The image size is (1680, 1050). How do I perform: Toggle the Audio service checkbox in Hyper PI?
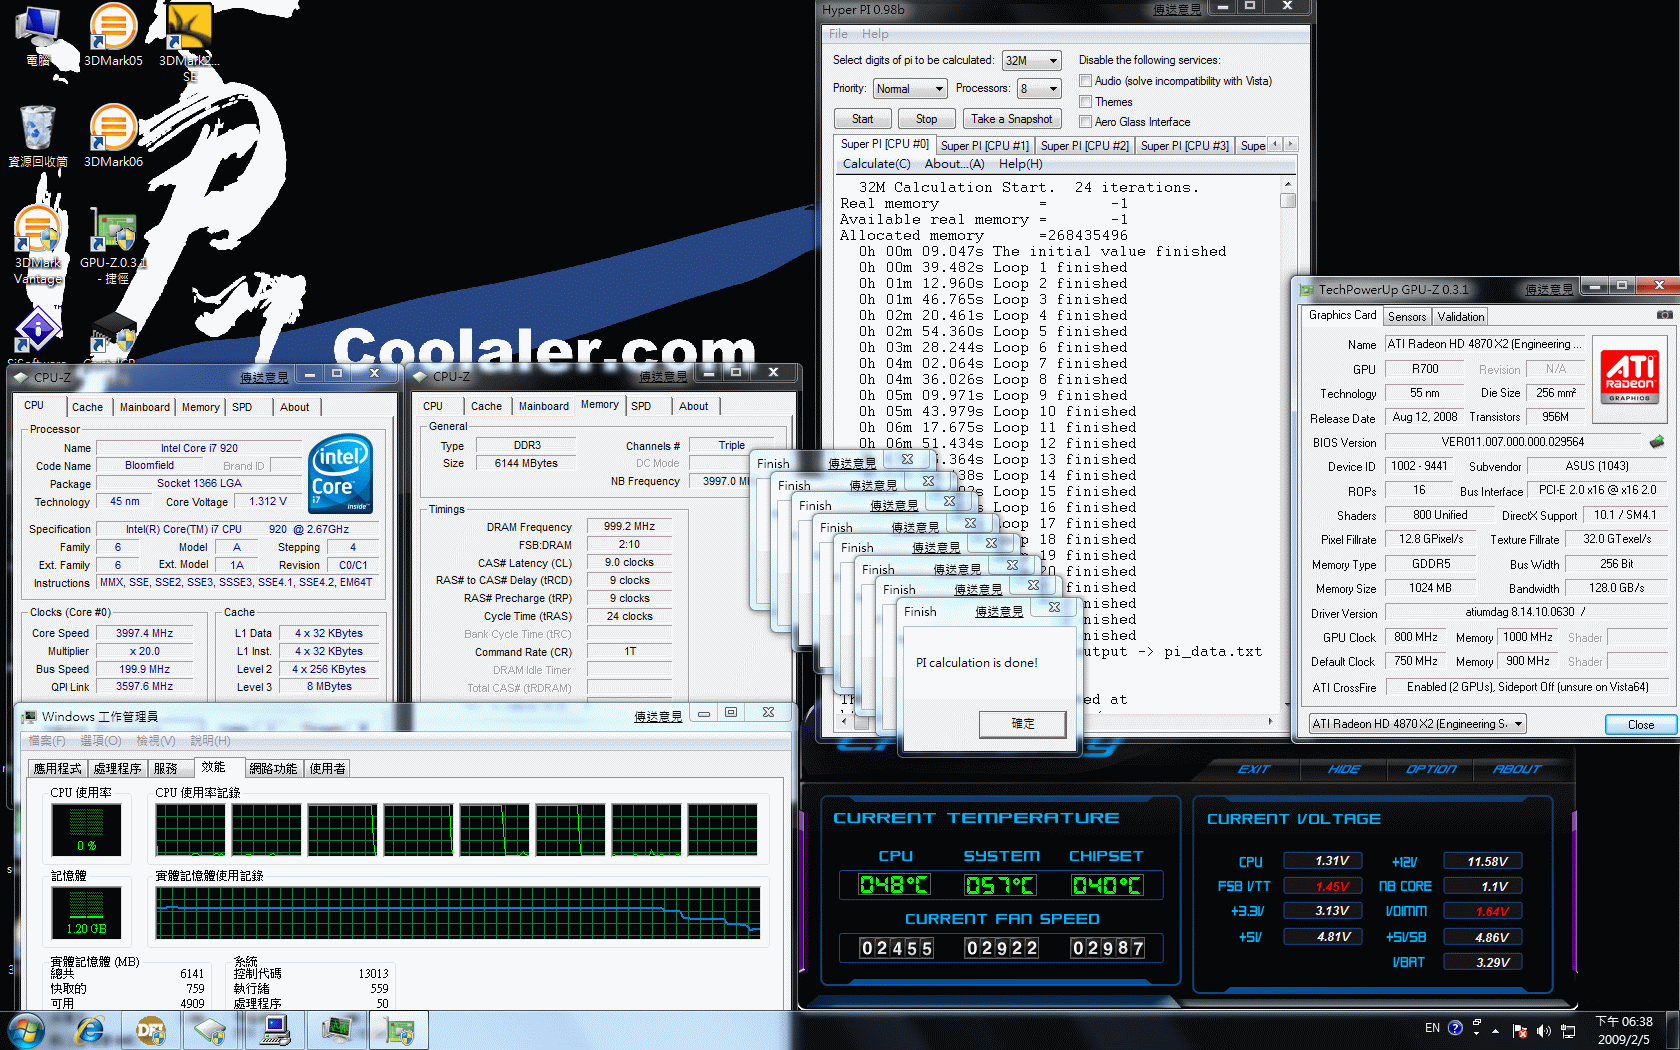pyautogui.click(x=1085, y=81)
